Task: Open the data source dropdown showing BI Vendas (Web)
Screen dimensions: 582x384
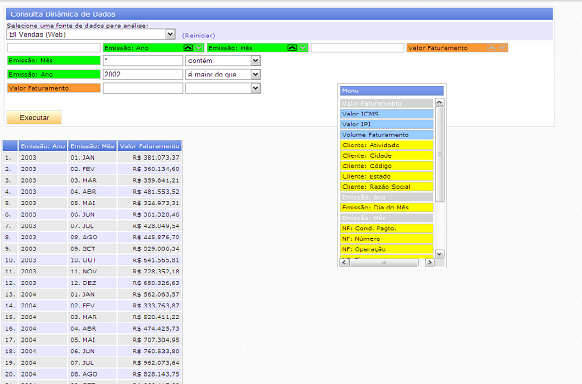Action: click(170, 35)
